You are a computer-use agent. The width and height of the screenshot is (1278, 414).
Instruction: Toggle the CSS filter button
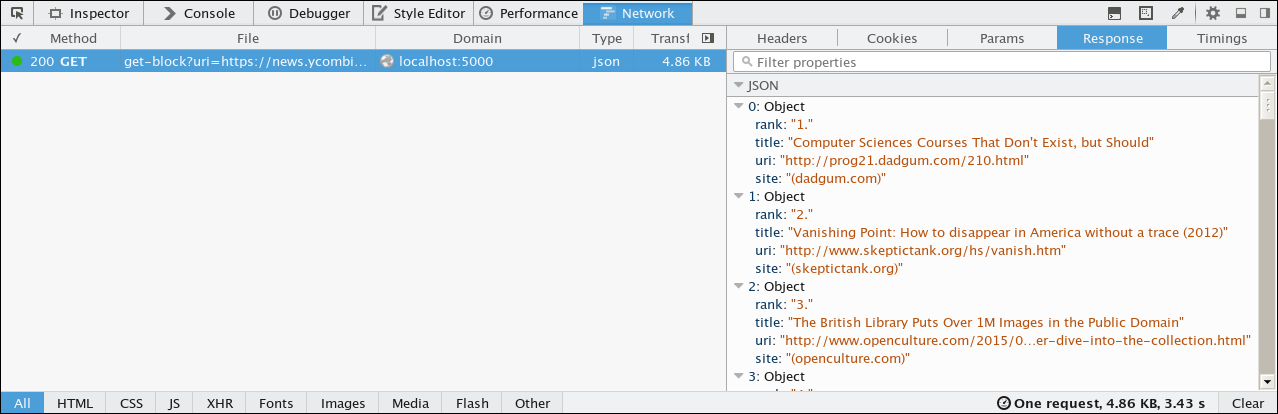[132, 403]
